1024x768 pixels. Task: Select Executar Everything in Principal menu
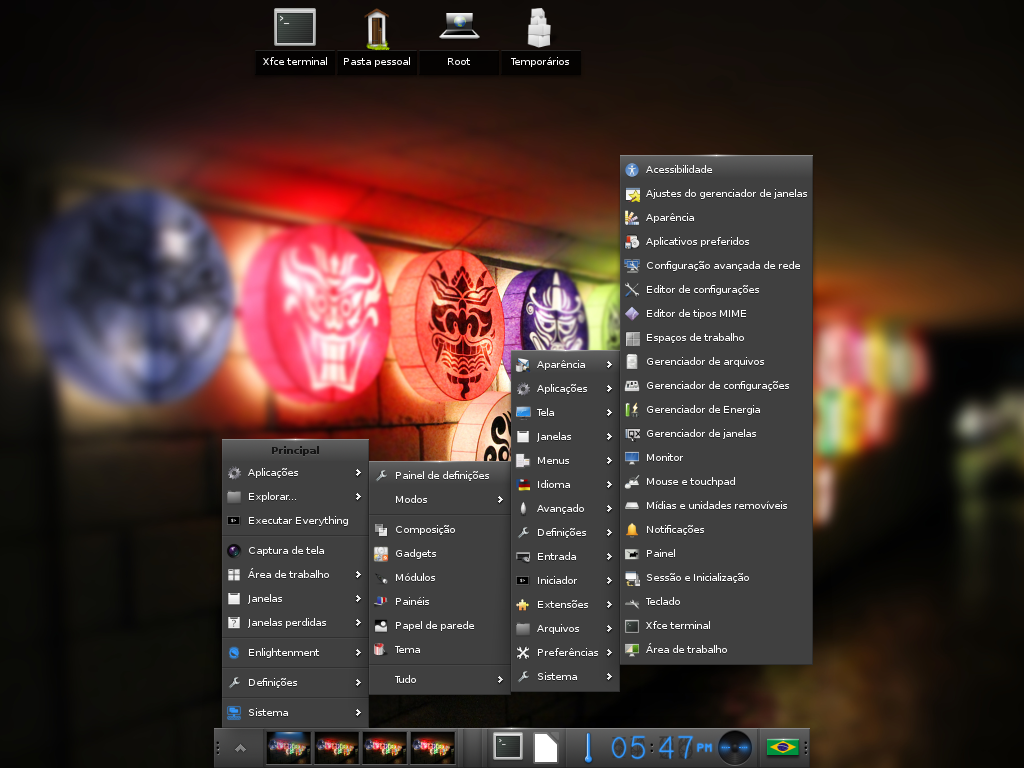pyautogui.click(x=295, y=520)
